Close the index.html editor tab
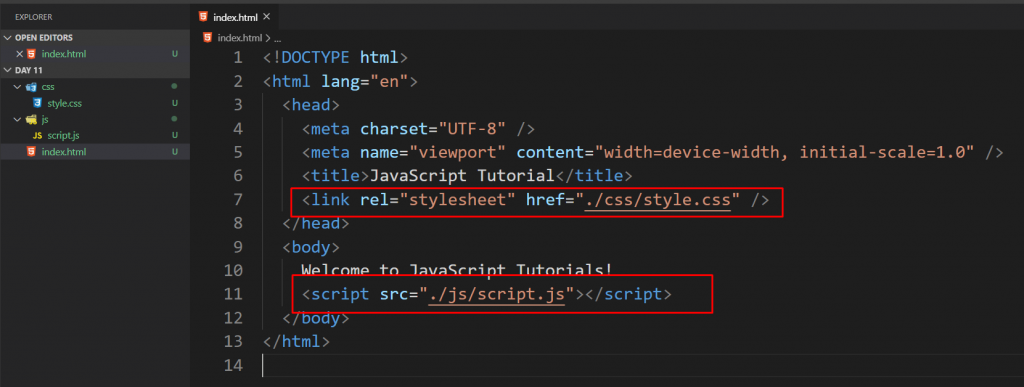This screenshot has width=1024, height=387. click(x=265, y=18)
